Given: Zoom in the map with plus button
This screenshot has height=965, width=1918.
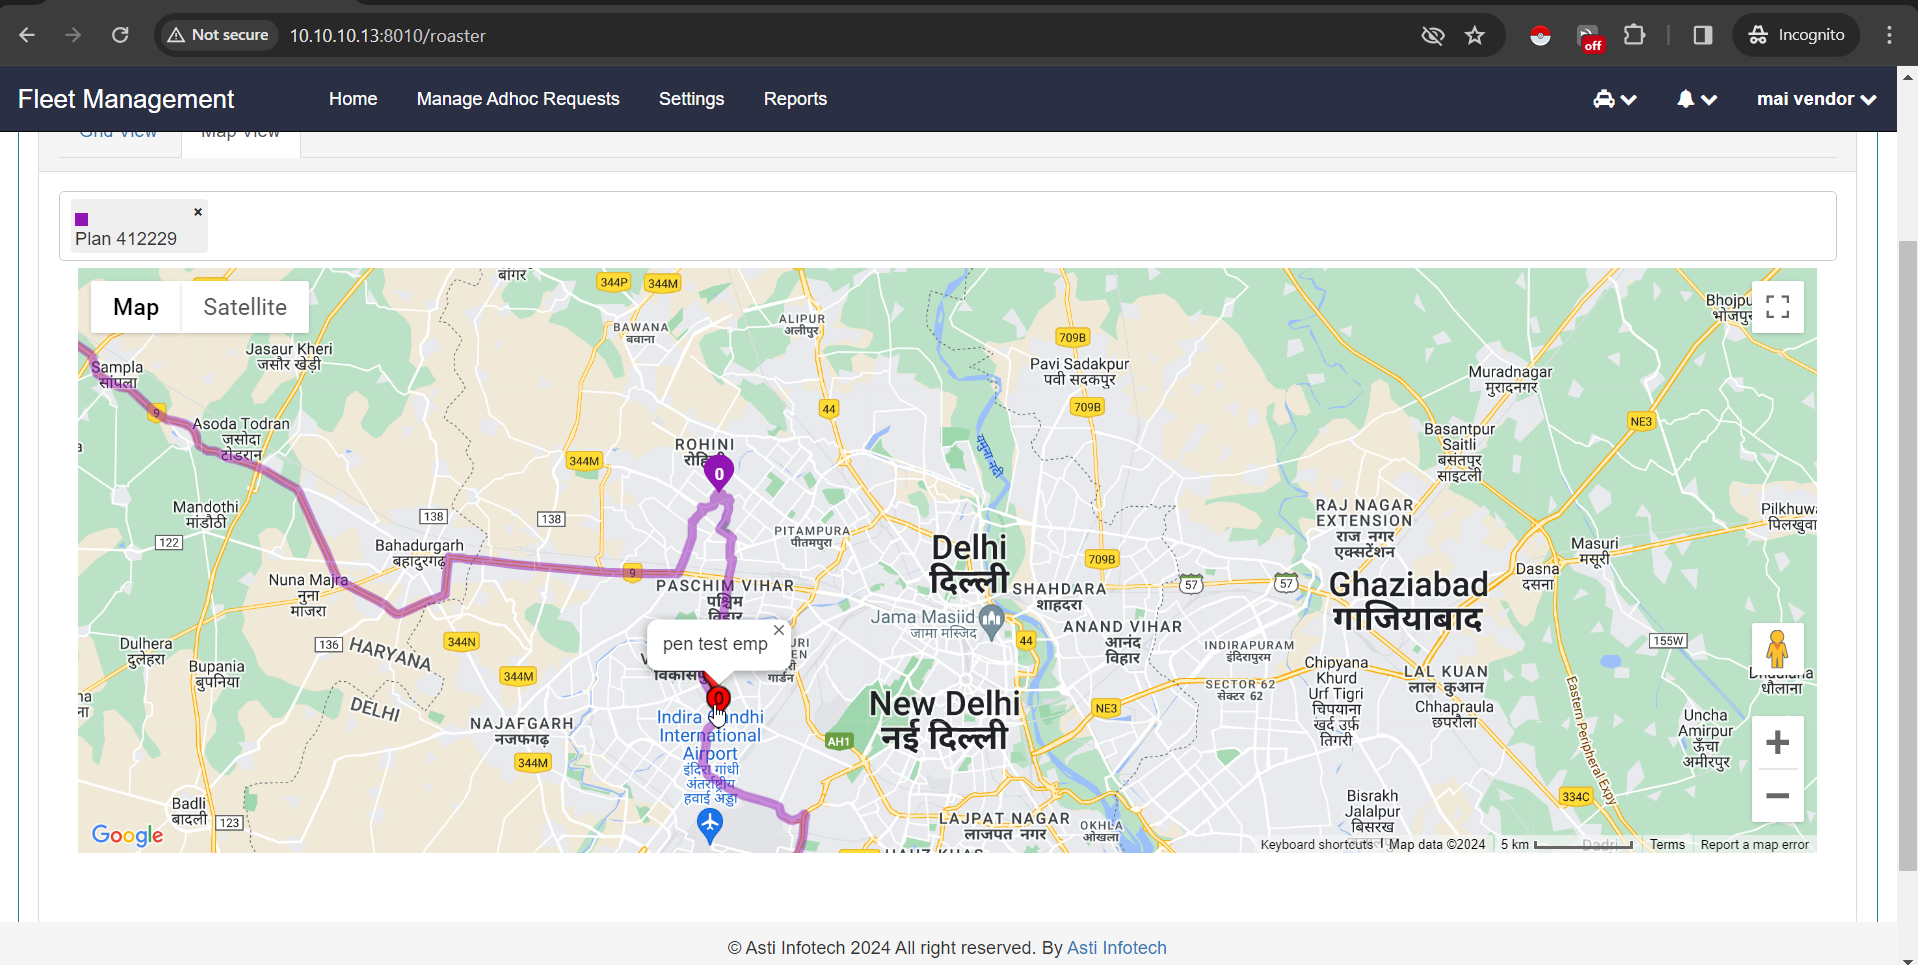Looking at the screenshot, I should [1777, 742].
